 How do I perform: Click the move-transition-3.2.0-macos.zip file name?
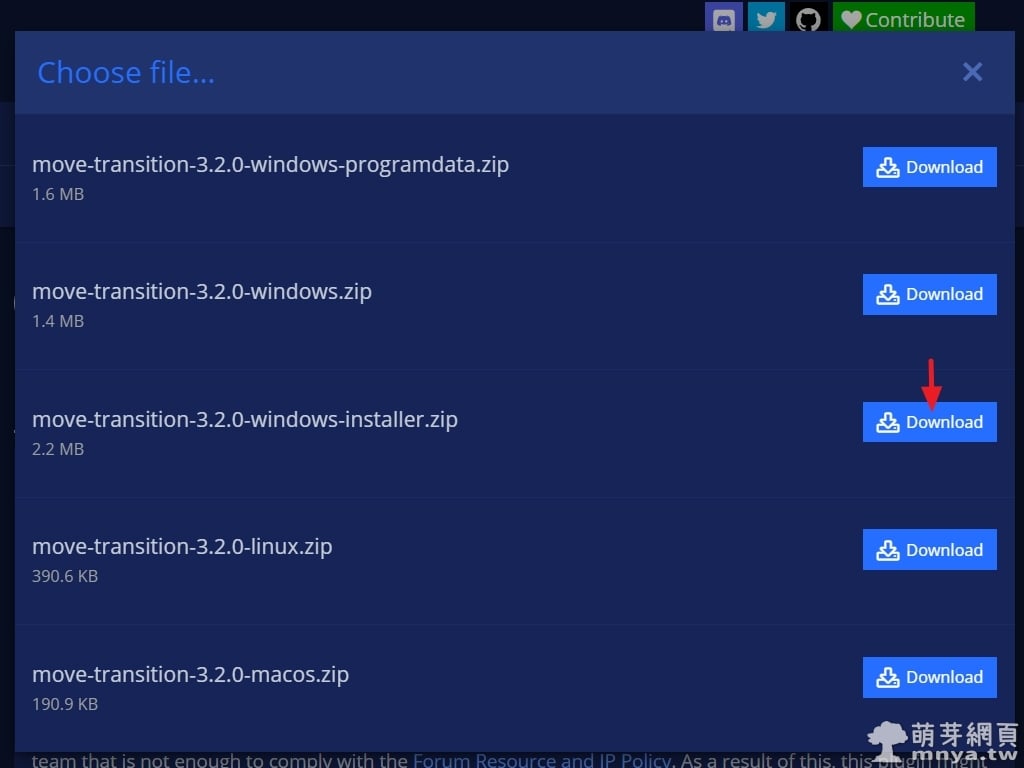point(190,674)
